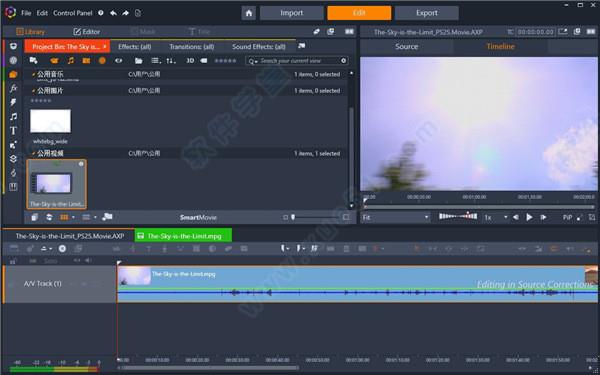
Task: Switch to the Import tab
Action: 292,13
